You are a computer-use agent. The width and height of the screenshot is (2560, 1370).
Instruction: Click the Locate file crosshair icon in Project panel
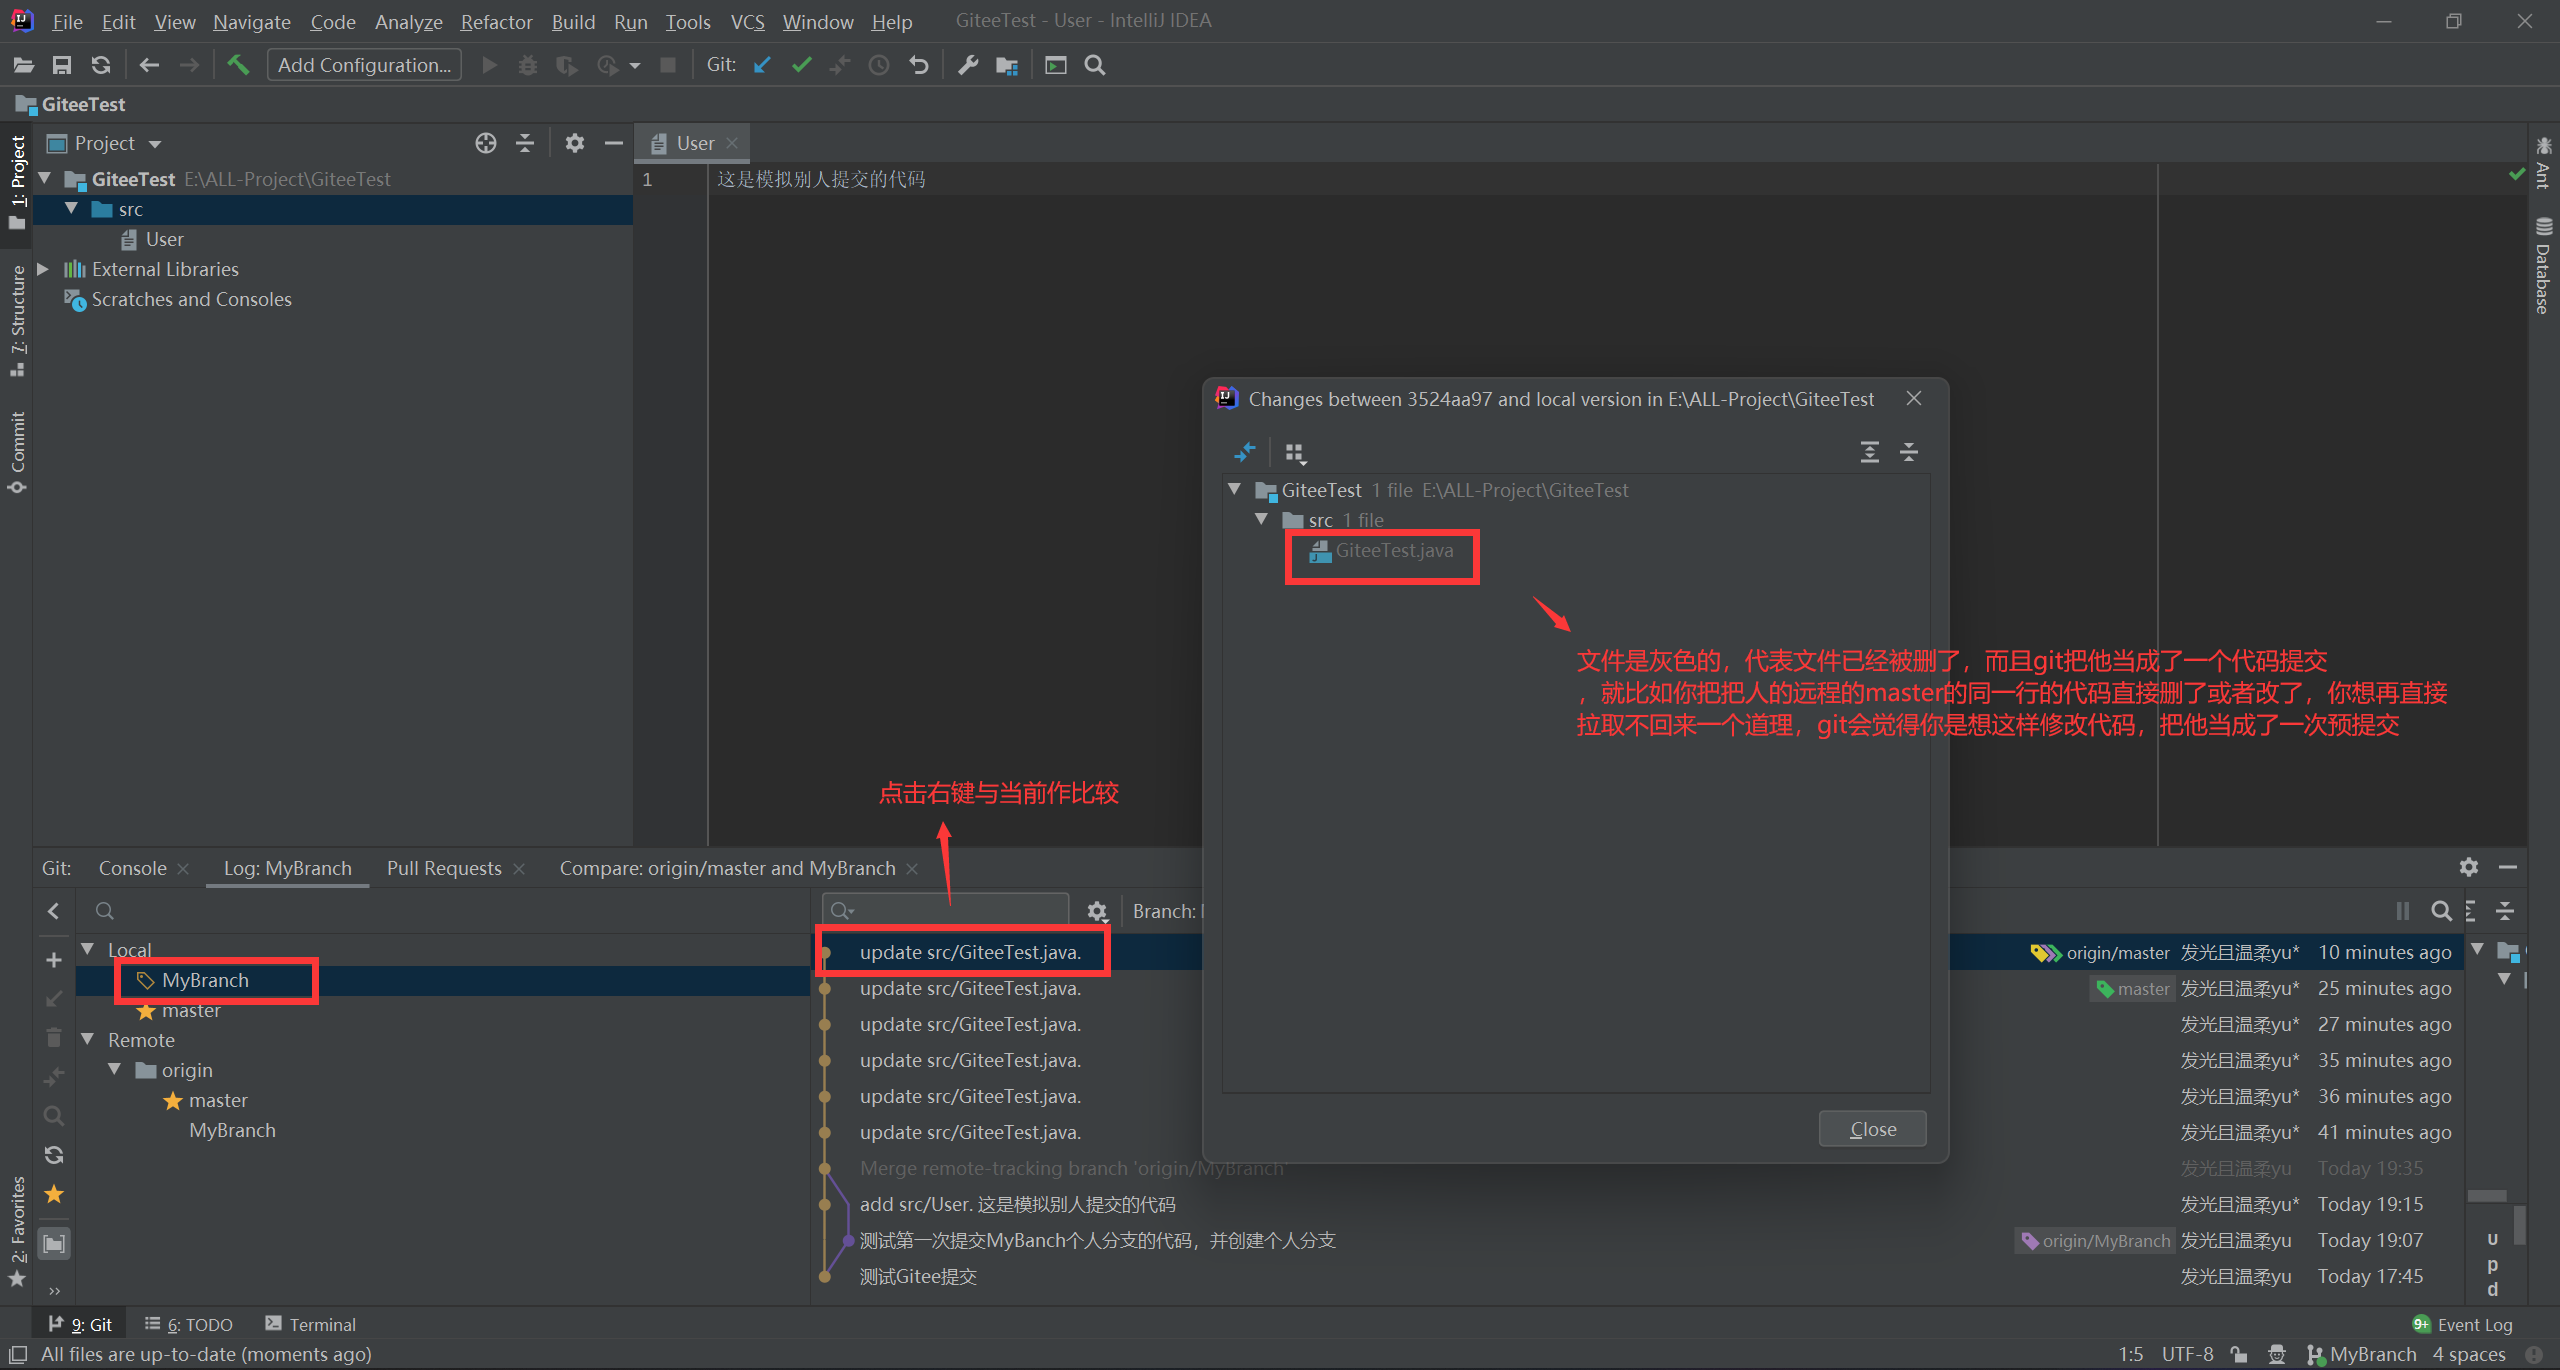486,143
